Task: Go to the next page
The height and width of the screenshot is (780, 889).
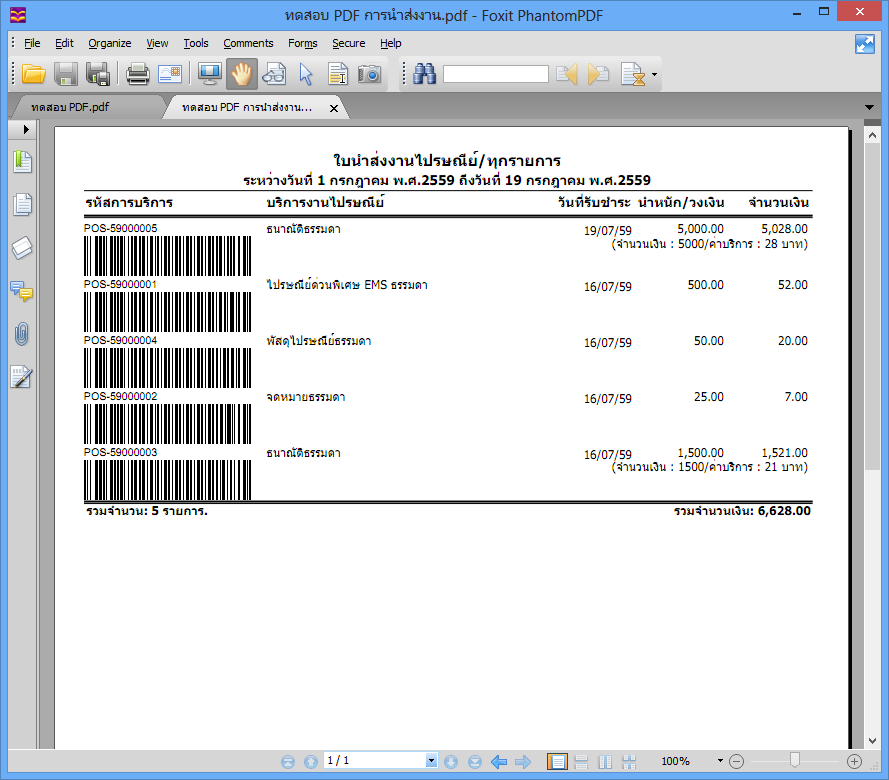Action: (x=451, y=761)
